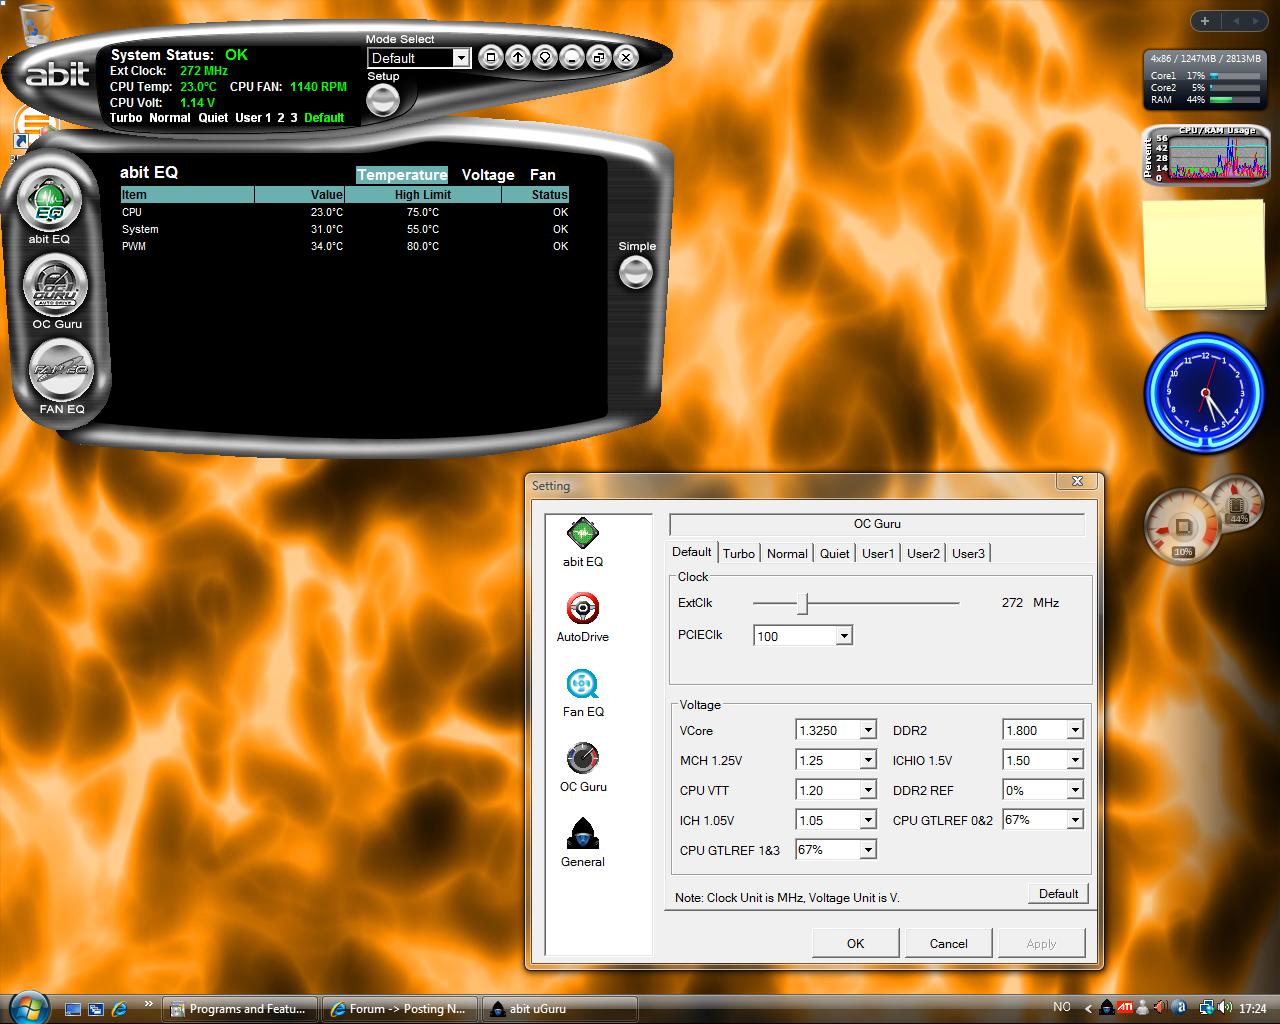Switch to the Normal tab in Setting
1280x1024 pixels.
pos(787,553)
